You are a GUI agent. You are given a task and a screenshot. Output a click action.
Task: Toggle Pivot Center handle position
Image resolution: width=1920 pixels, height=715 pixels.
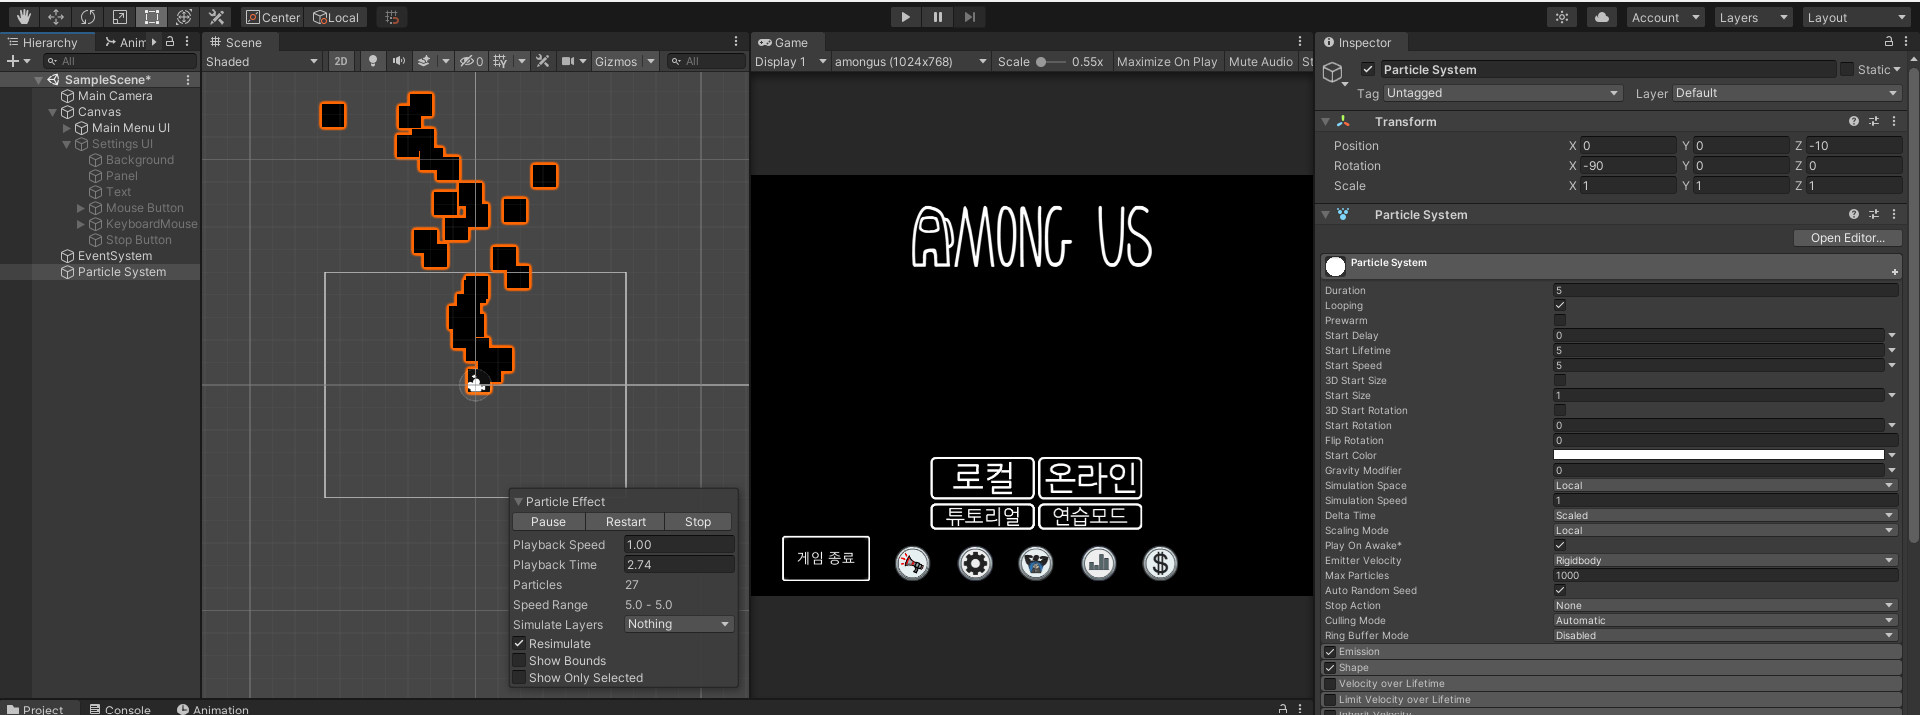click(273, 17)
